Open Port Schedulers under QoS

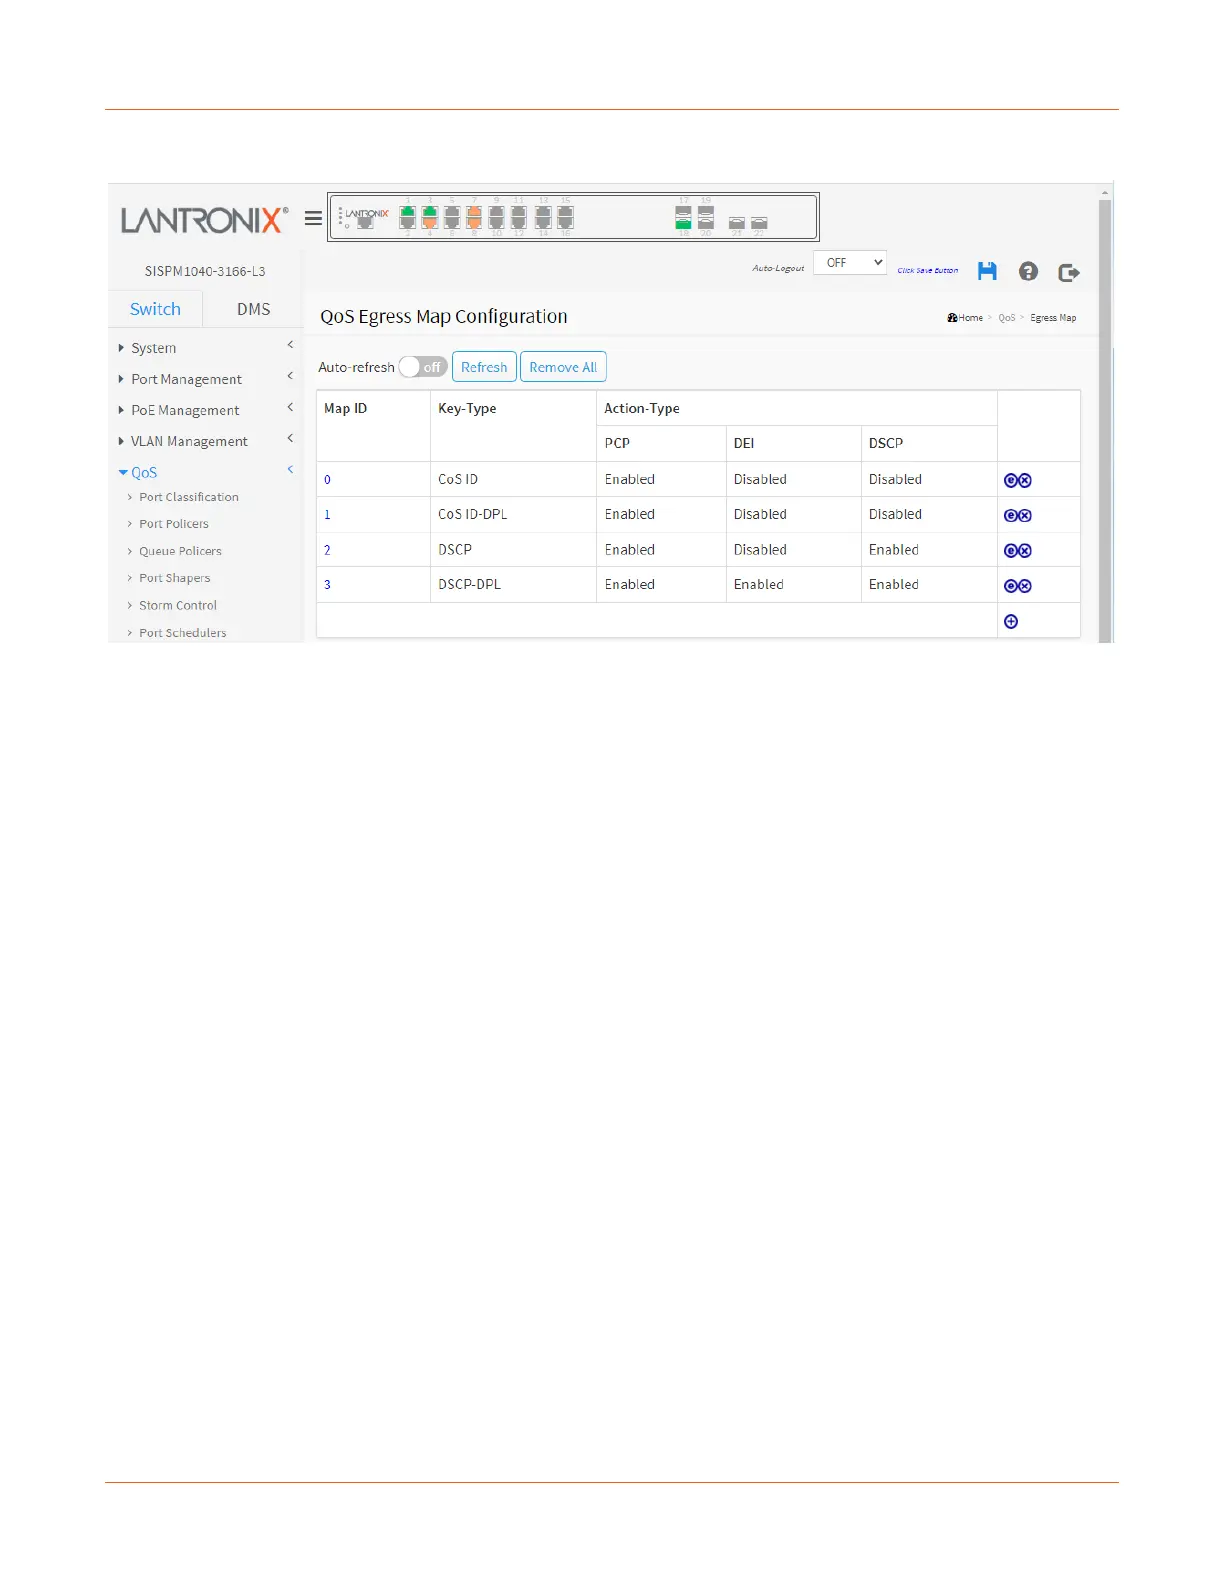click(x=183, y=633)
